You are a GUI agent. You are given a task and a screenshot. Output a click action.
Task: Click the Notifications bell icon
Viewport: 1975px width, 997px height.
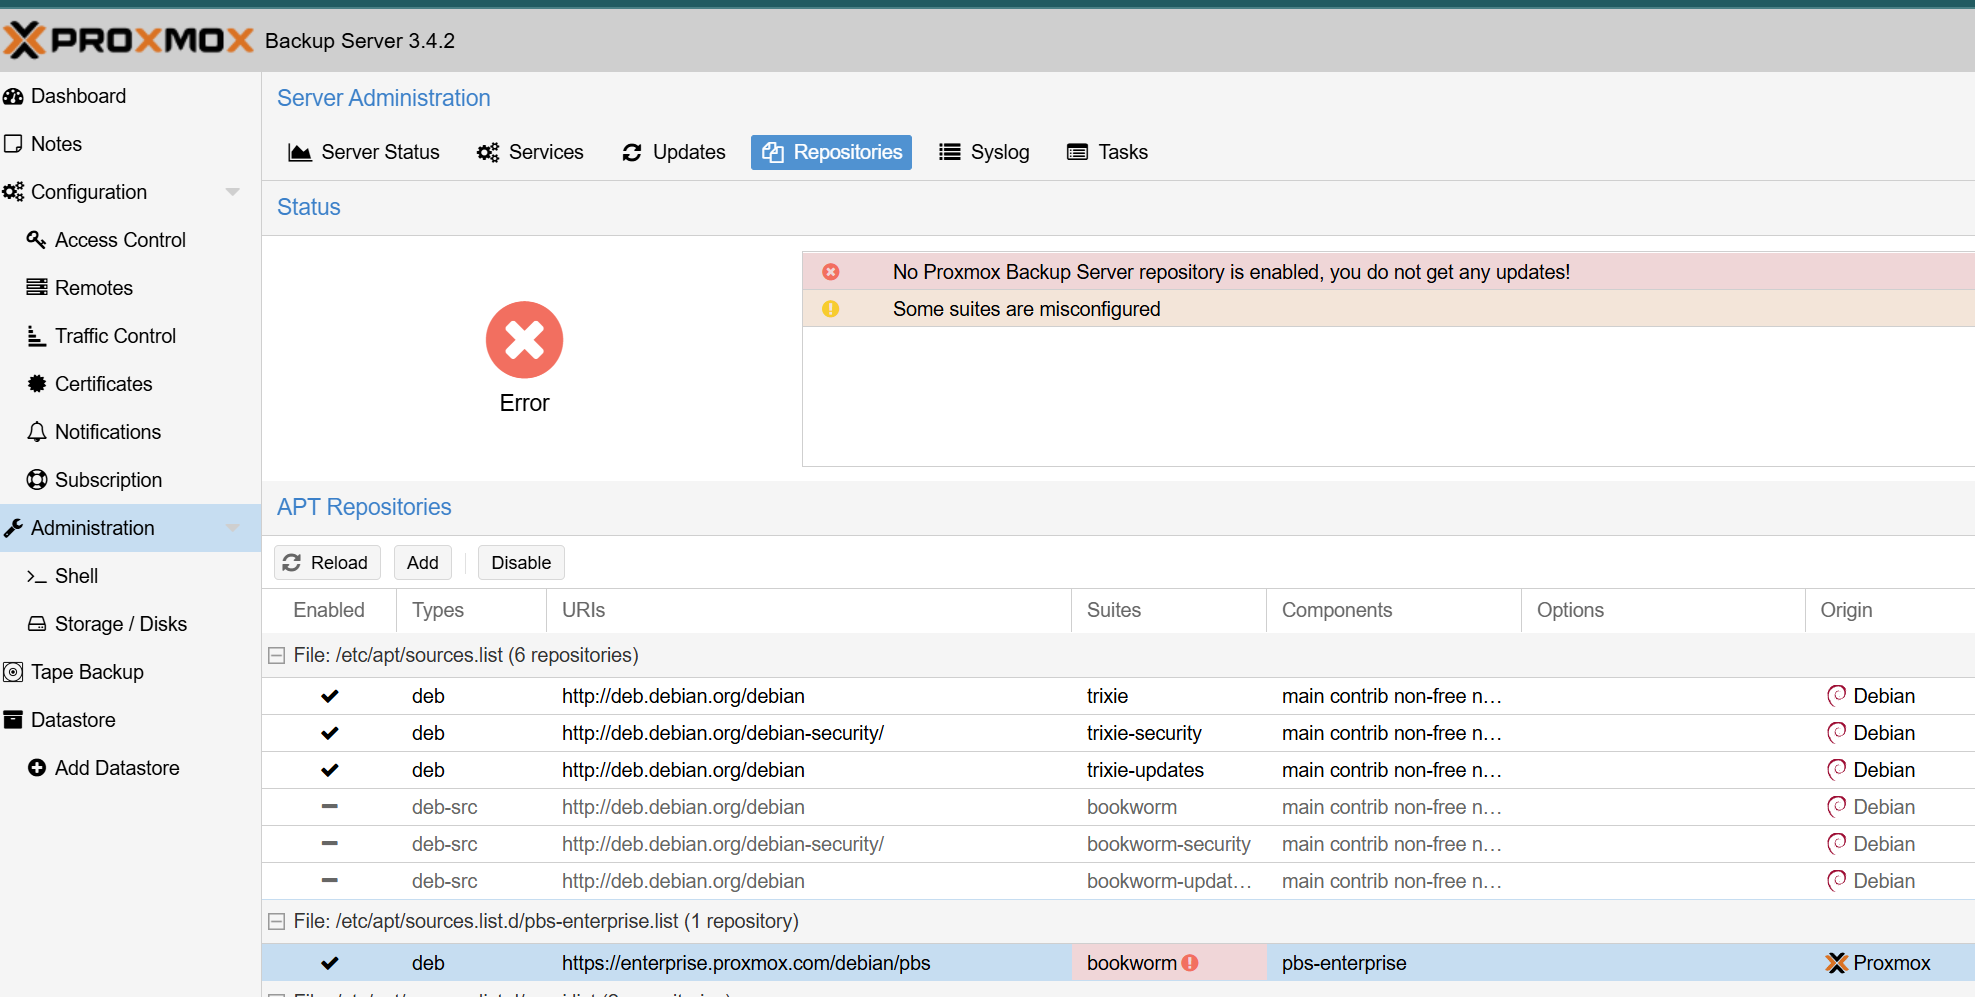click(x=37, y=432)
